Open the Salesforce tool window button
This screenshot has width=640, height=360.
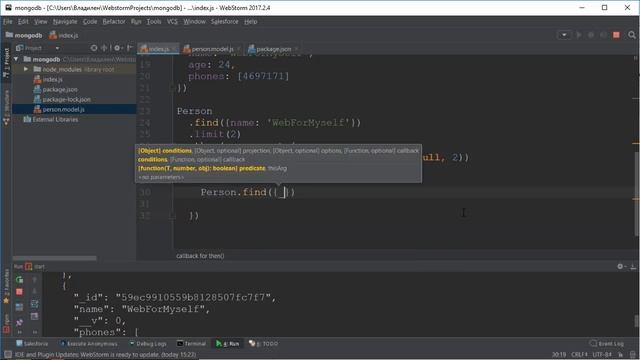32,344
